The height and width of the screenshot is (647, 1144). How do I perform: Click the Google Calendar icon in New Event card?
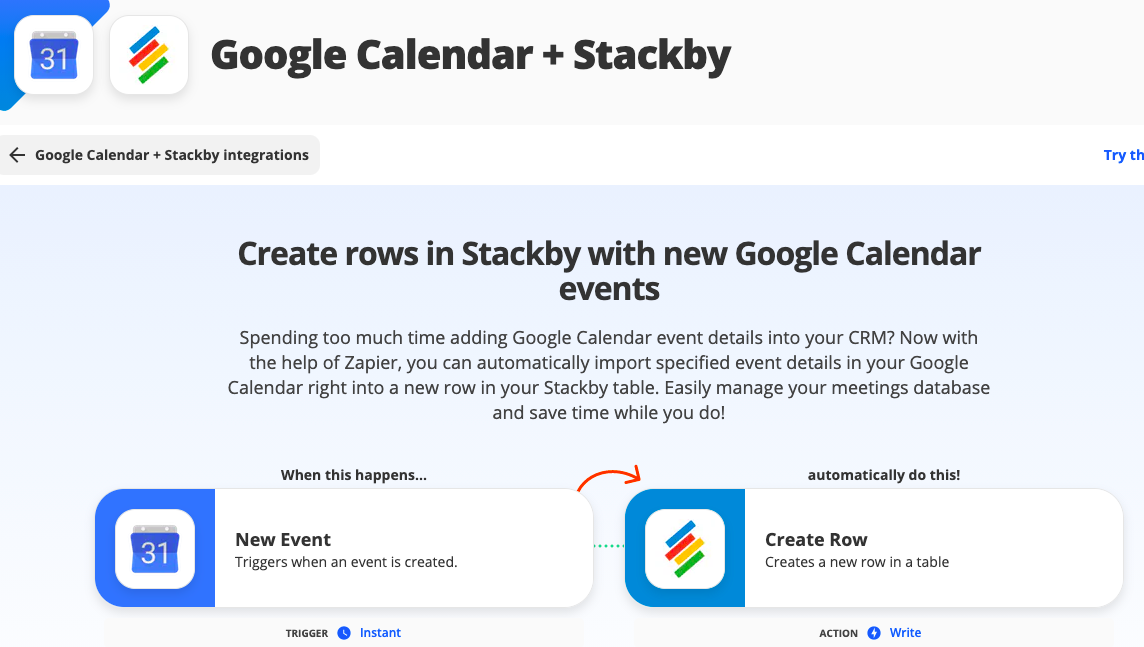click(x=155, y=549)
